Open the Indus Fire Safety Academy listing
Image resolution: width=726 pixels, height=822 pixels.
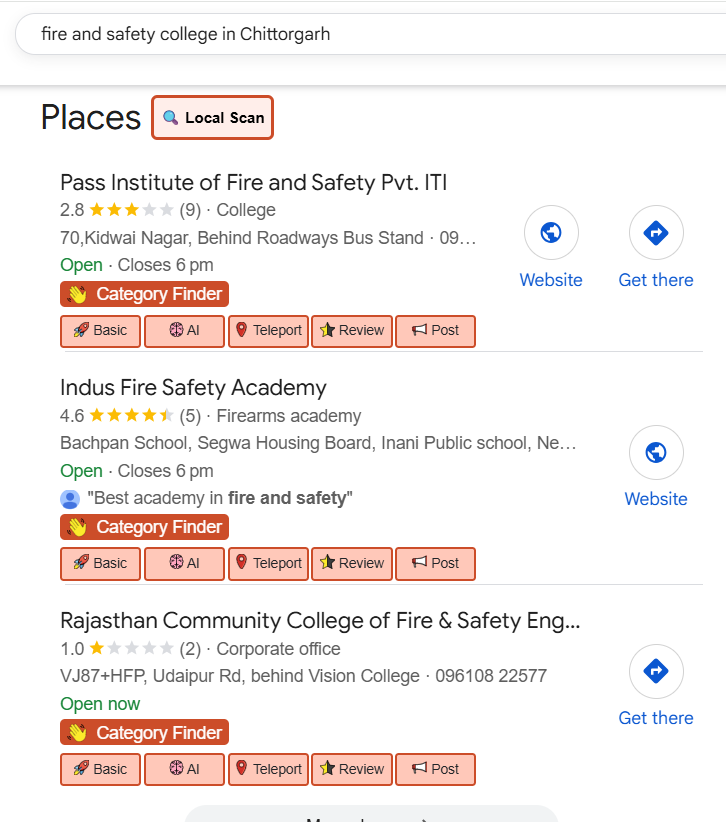tap(193, 388)
